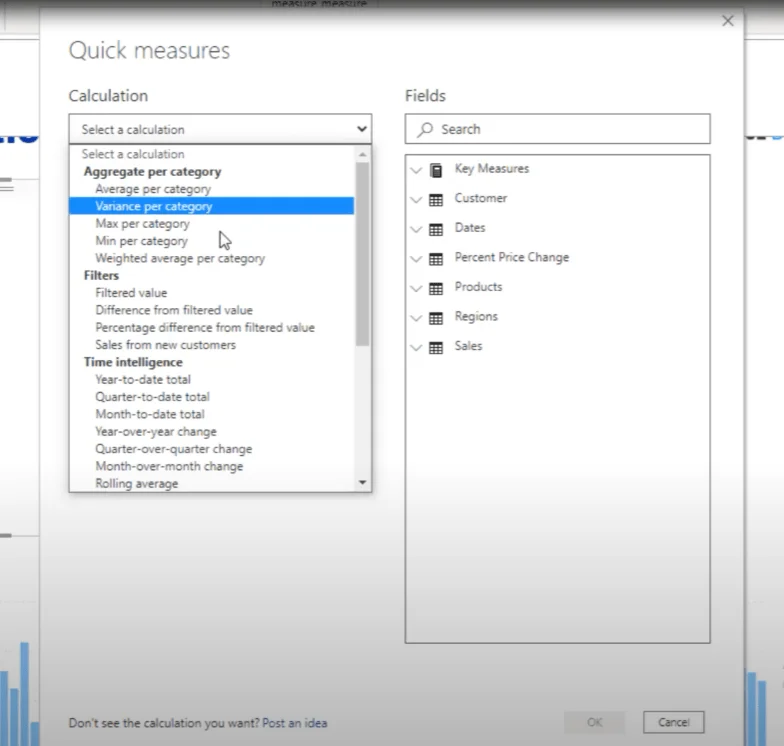Expand the Customer table chevron
The width and height of the screenshot is (784, 746).
pyautogui.click(x=416, y=200)
